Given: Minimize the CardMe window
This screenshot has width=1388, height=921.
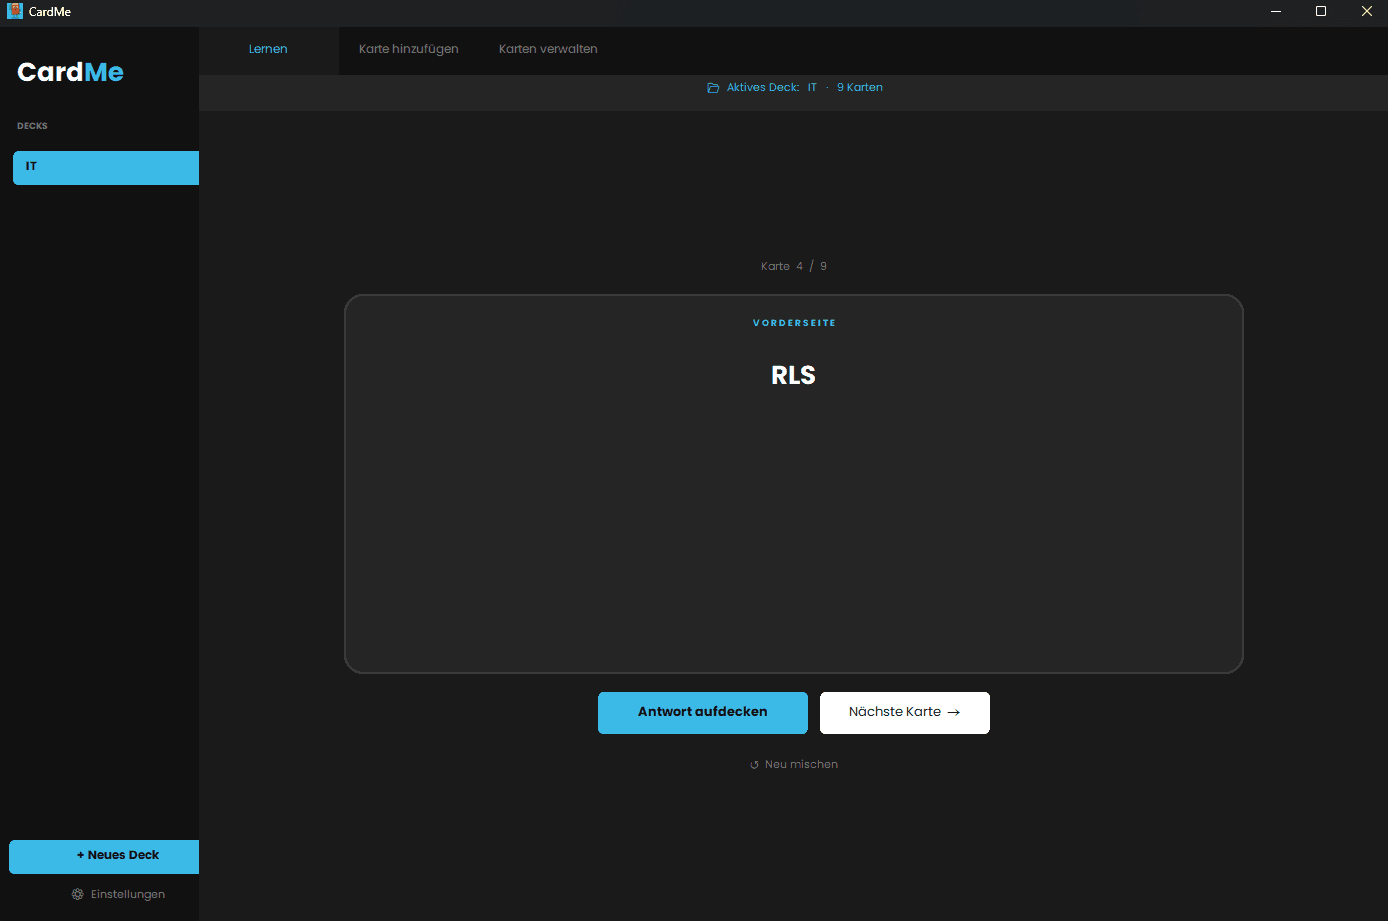Looking at the screenshot, I should [1276, 11].
